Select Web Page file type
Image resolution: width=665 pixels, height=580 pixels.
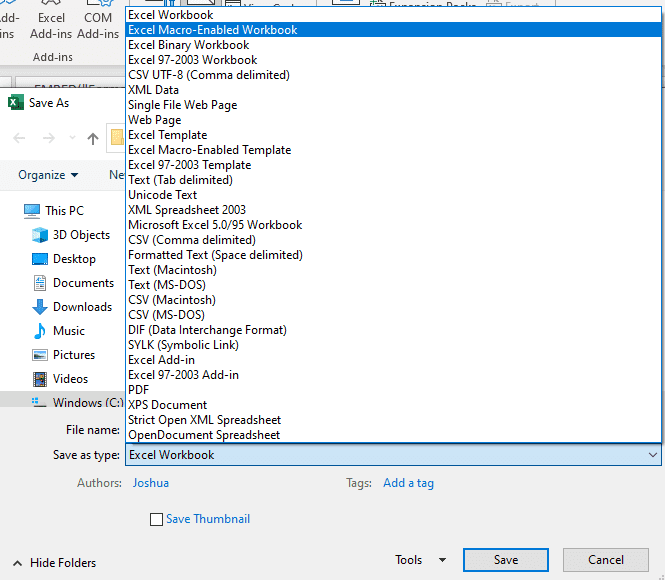394,120
